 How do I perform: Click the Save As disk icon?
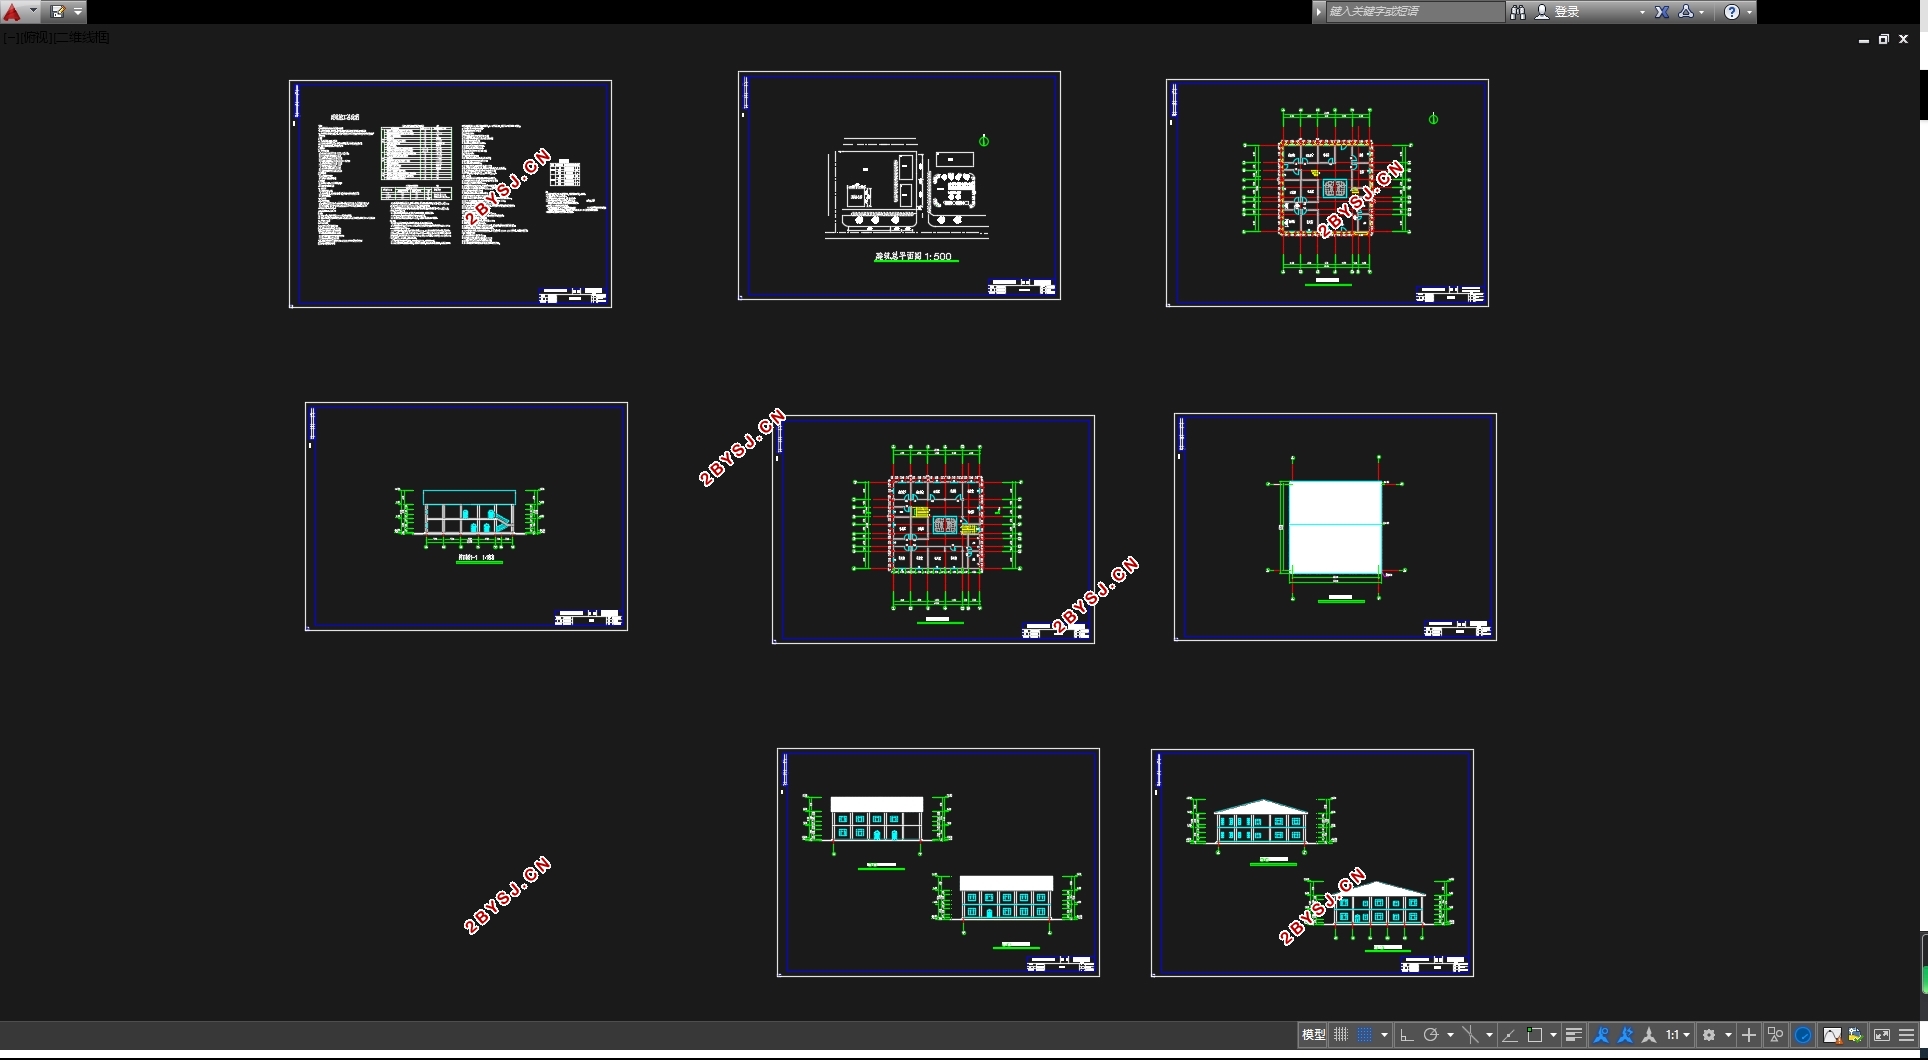click(58, 12)
